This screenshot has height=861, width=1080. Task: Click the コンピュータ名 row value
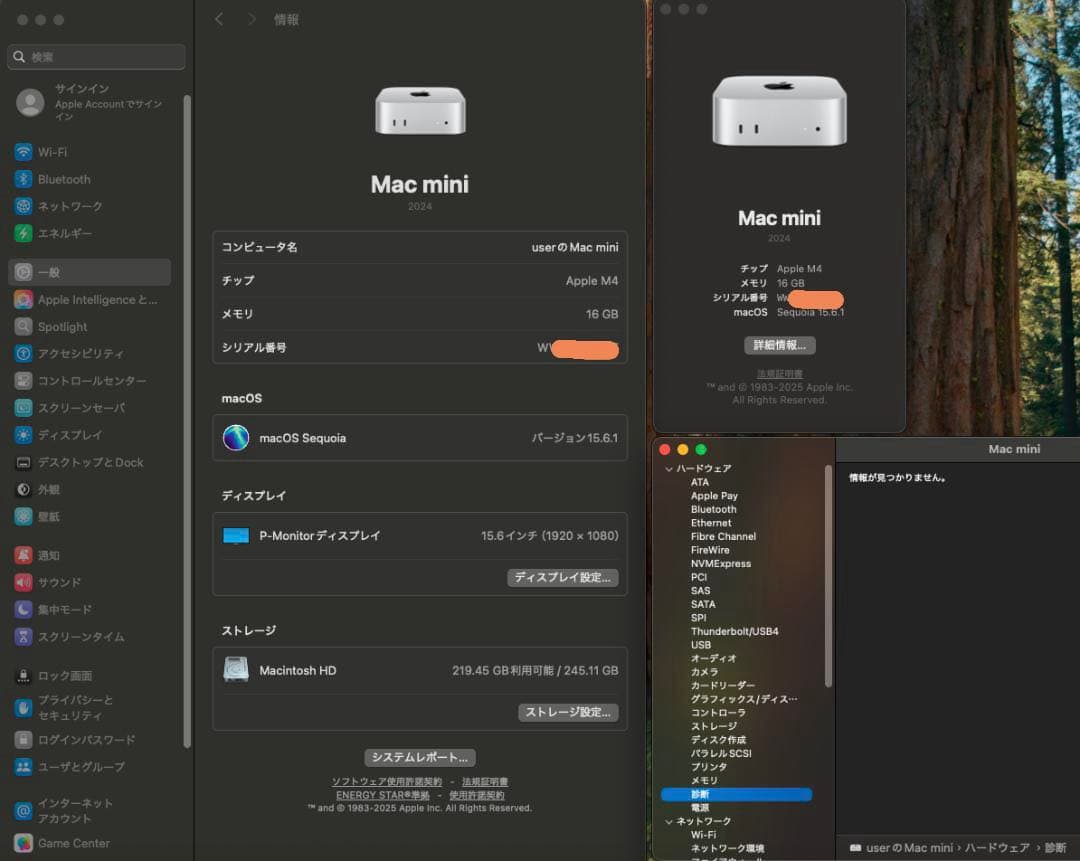574,247
